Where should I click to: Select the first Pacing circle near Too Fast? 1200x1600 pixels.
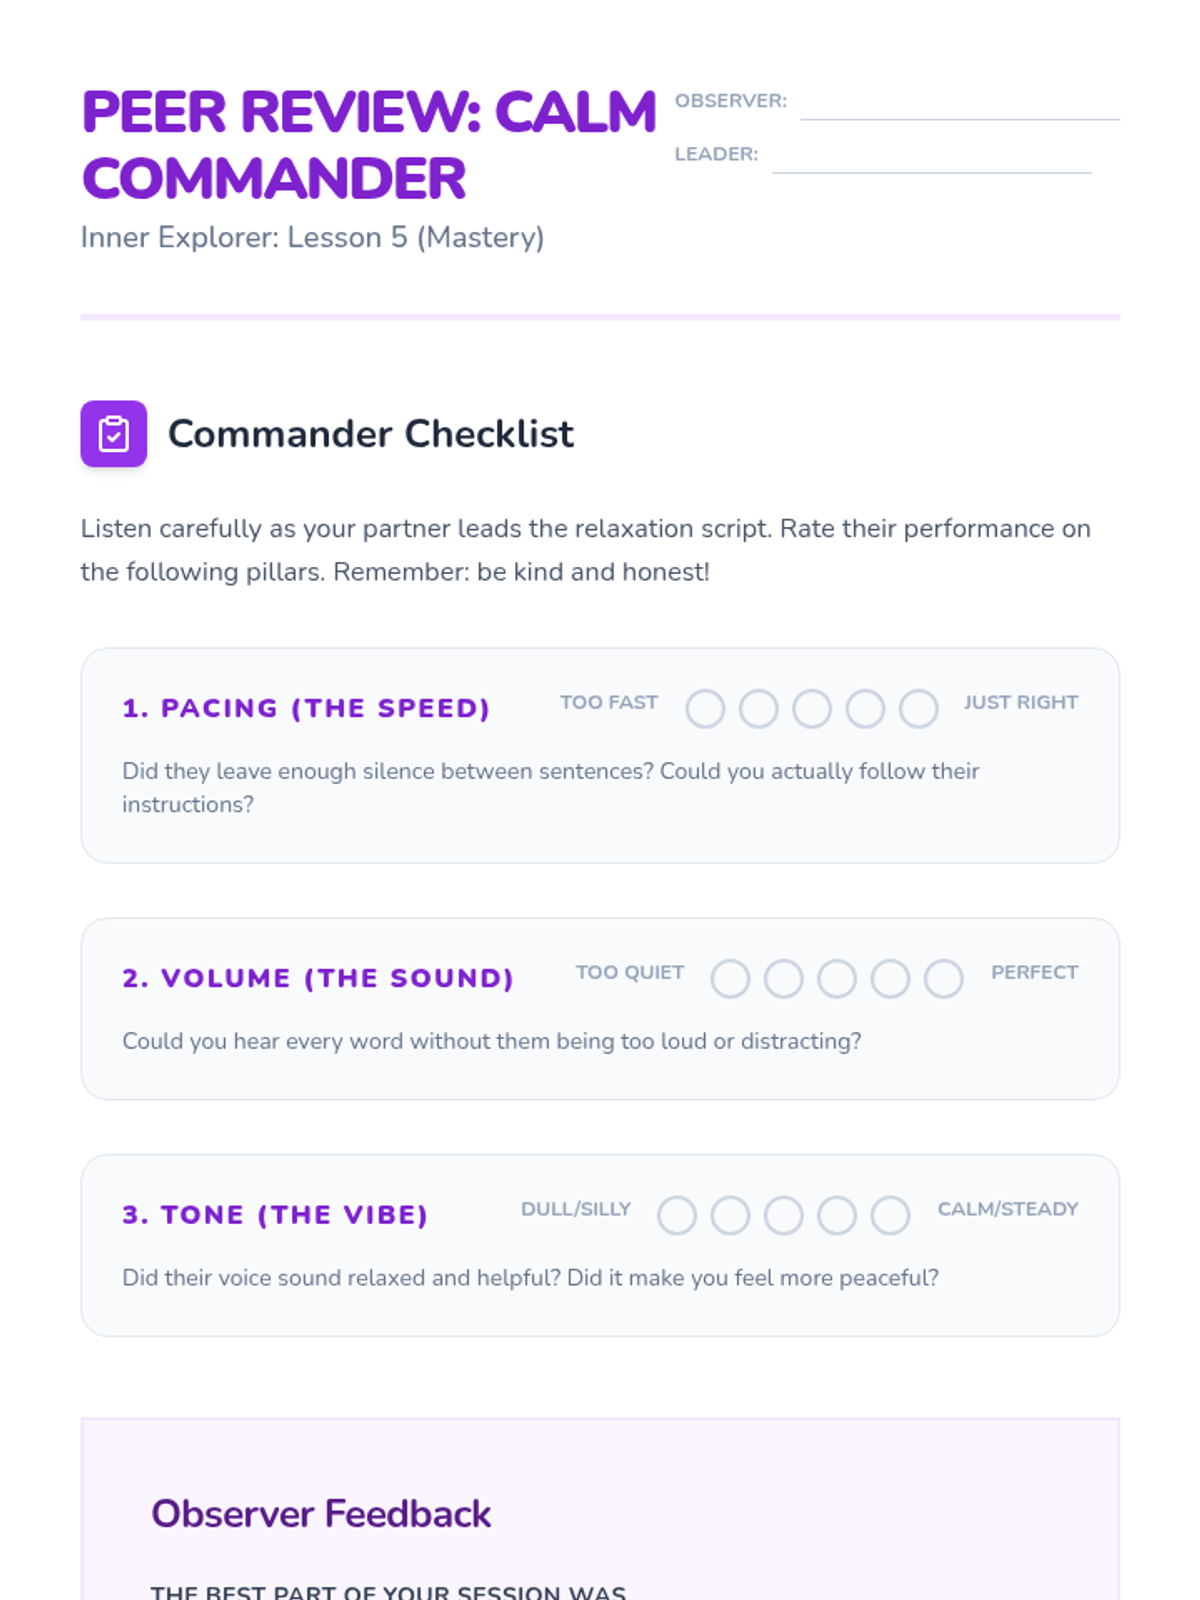(x=705, y=709)
